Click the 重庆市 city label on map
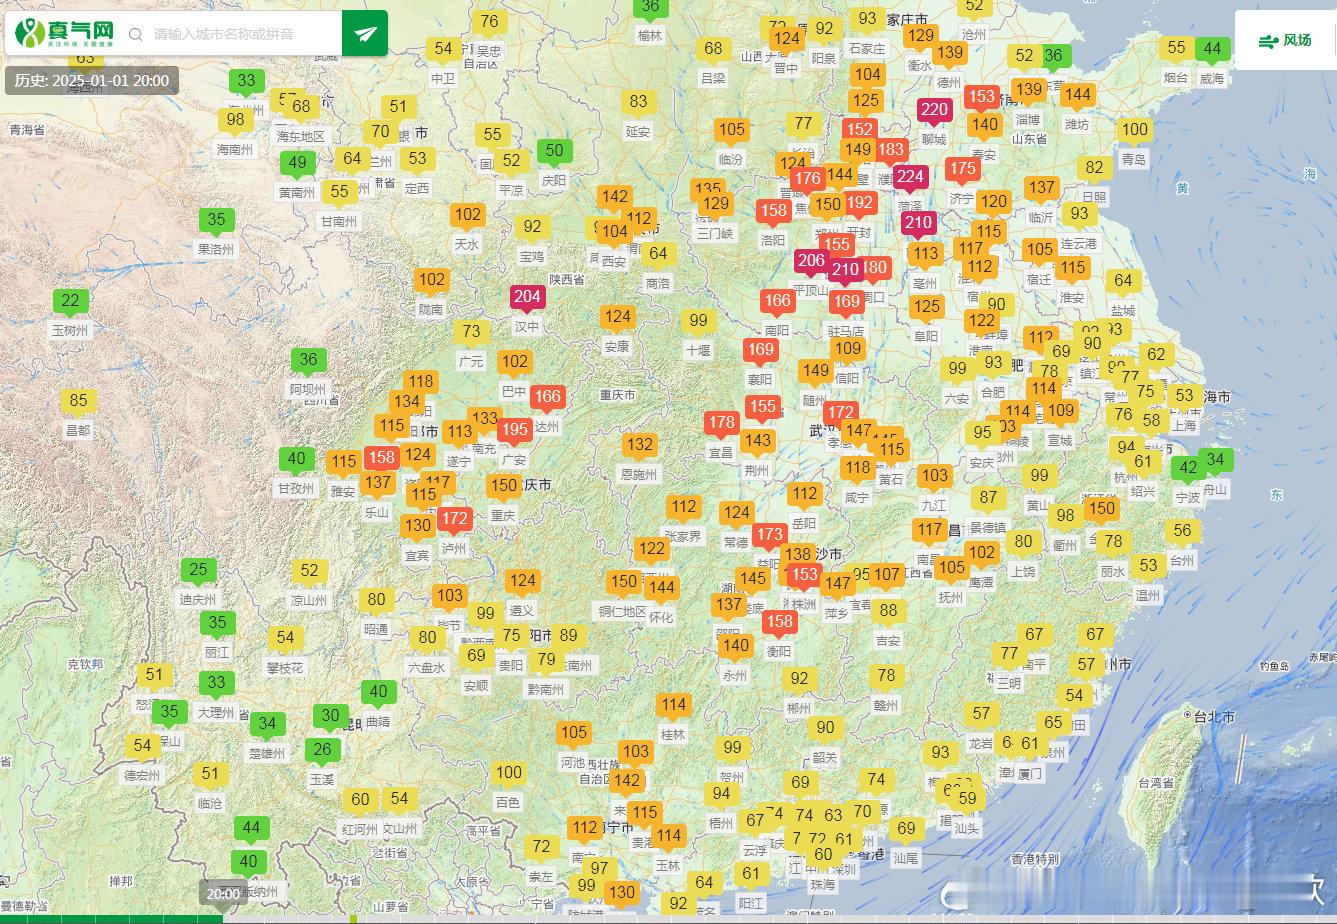This screenshot has height=924, width=1337. tap(617, 395)
